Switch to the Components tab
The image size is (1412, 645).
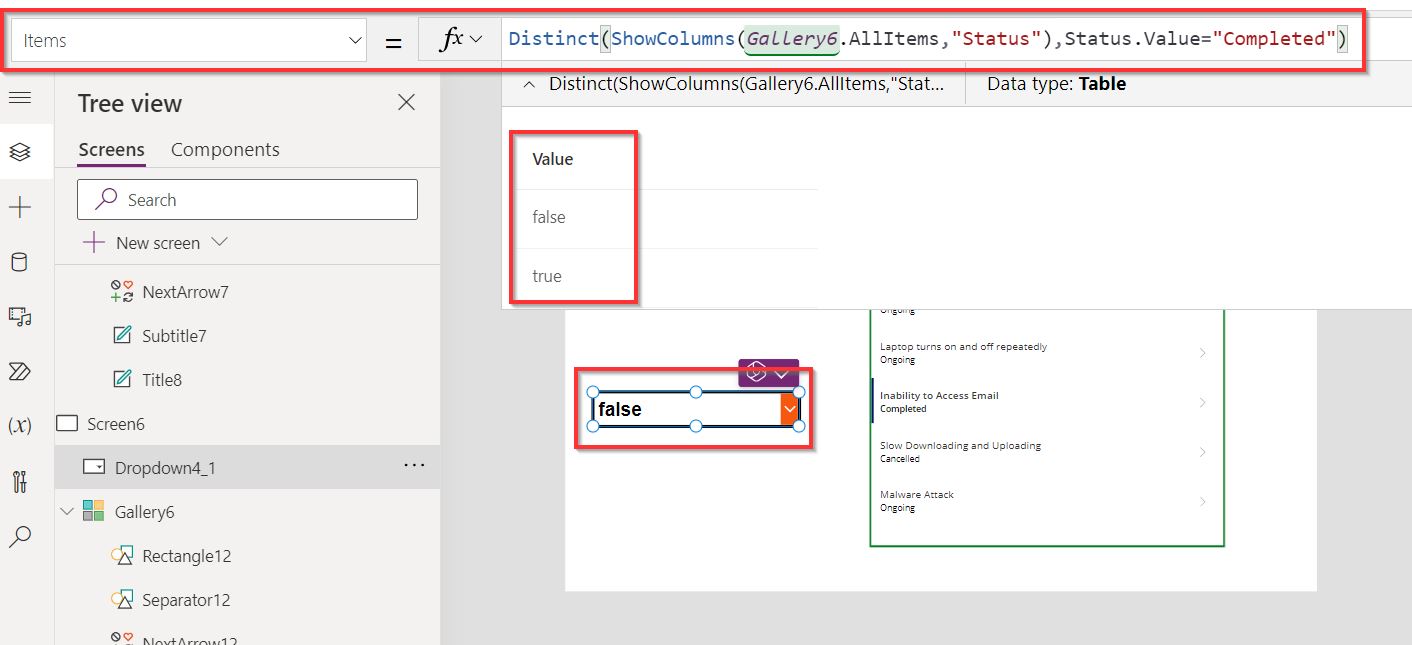(225, 149)
